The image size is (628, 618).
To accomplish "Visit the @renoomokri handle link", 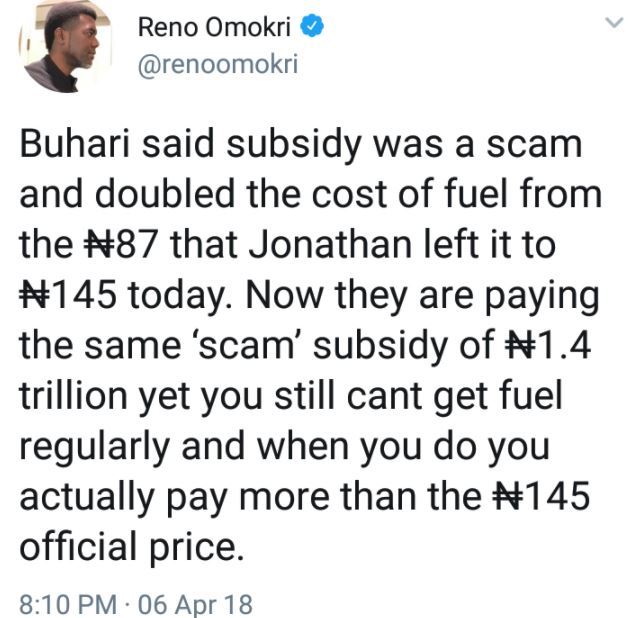I will [x=218, y=64].
